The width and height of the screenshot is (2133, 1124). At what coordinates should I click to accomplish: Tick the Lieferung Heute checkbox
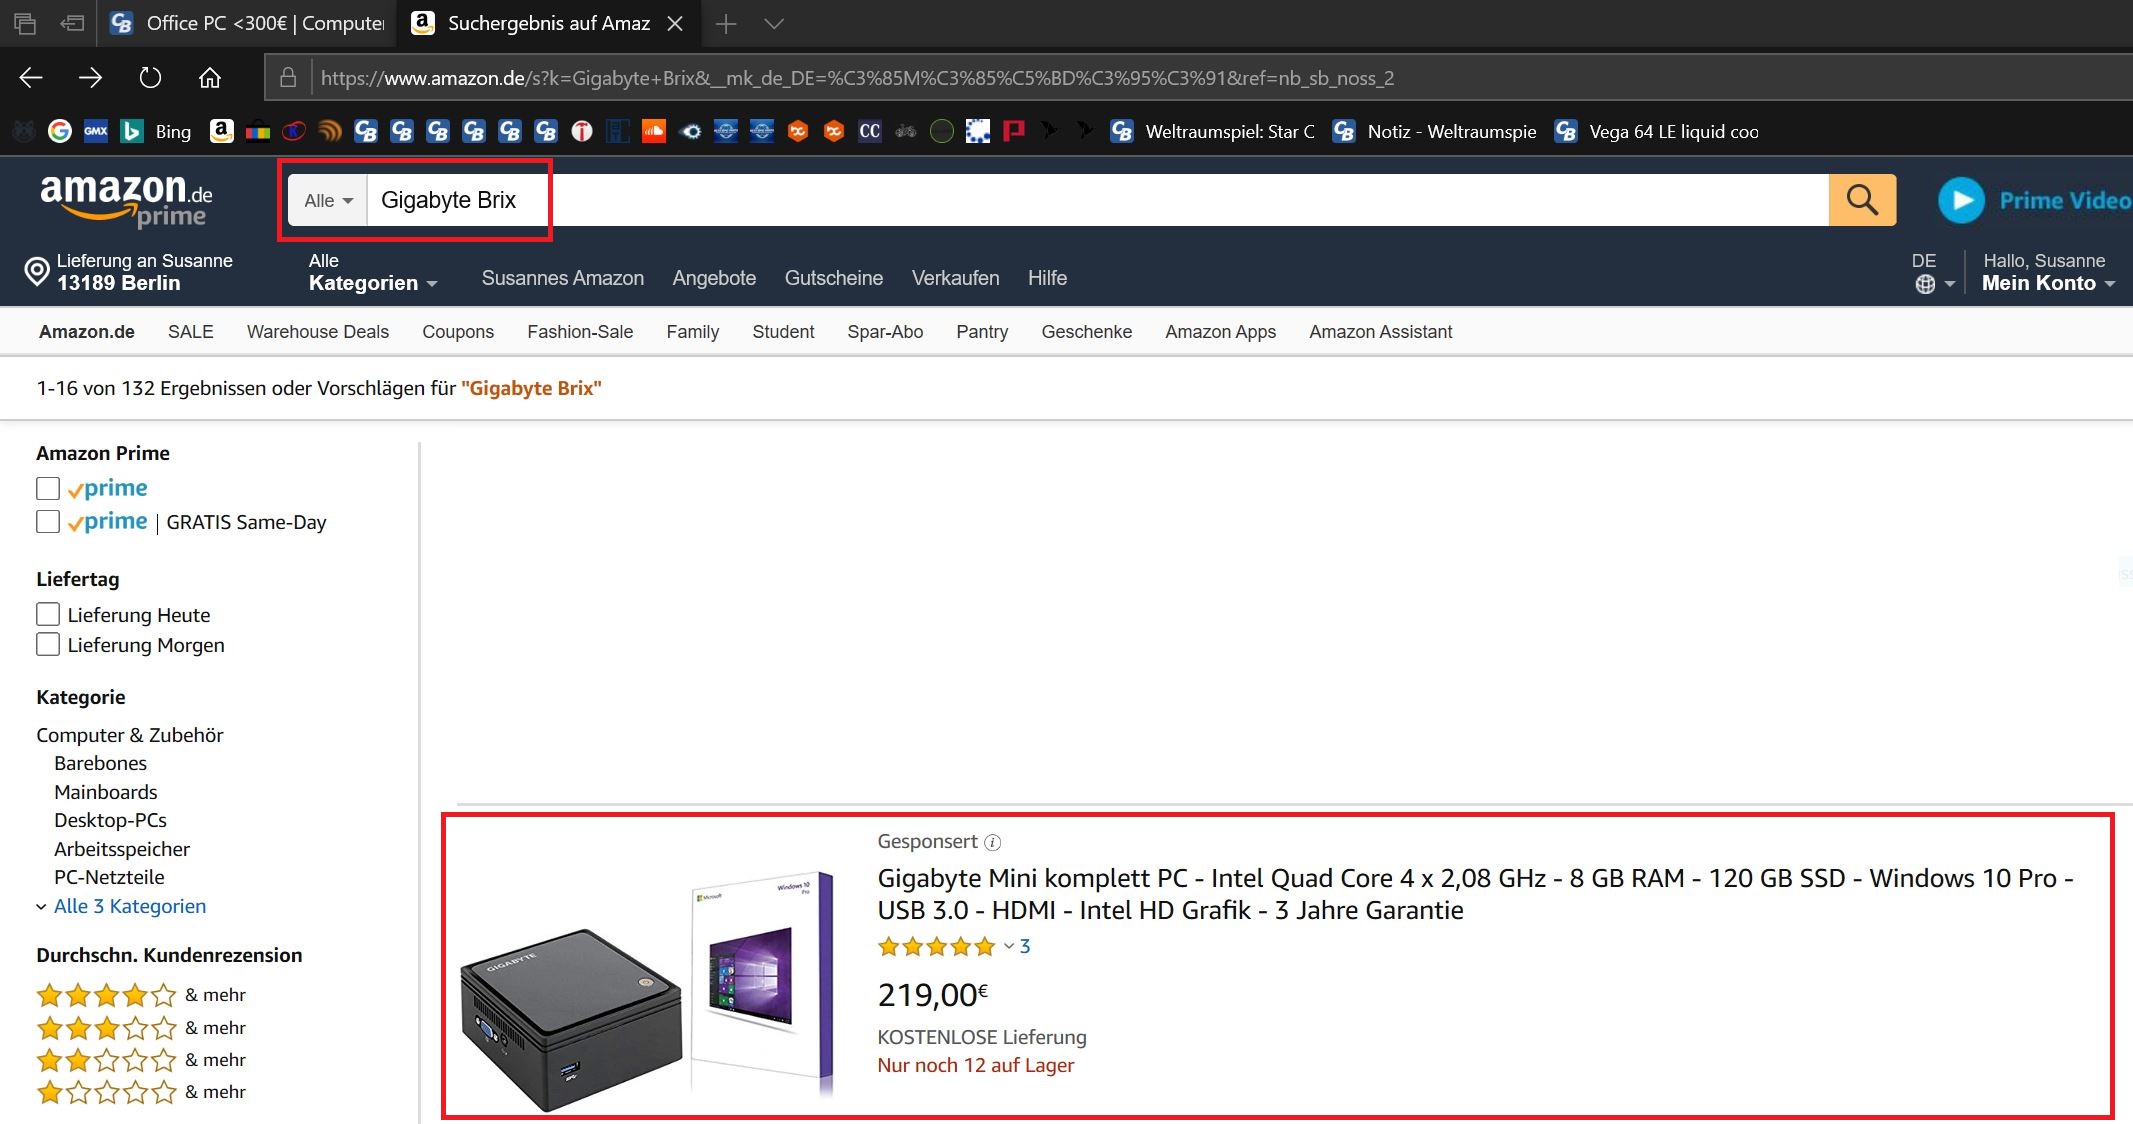pyautogui.click(x=48, y=614)
